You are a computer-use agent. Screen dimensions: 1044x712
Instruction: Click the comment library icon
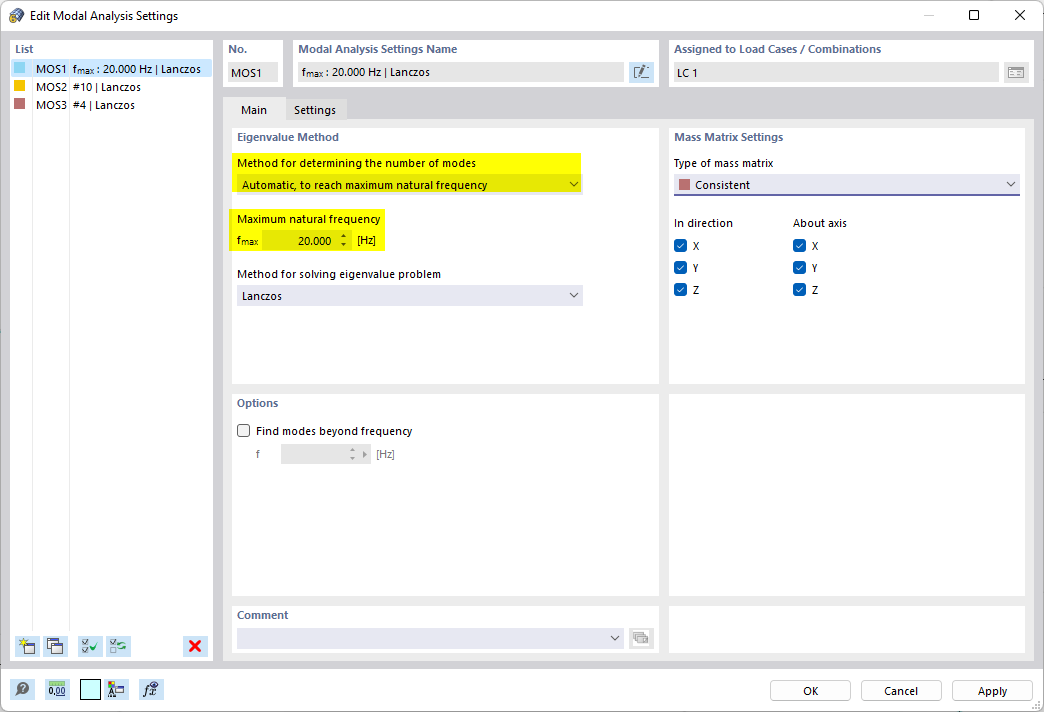(x=641, y=638)
